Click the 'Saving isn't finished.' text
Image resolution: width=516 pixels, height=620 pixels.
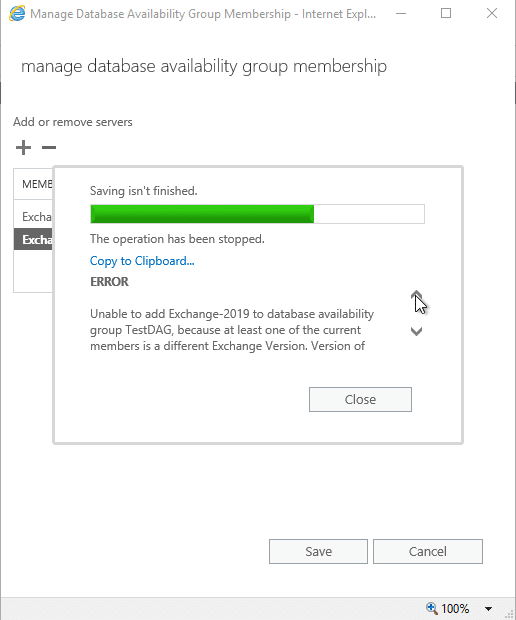(x=144, y=191)
